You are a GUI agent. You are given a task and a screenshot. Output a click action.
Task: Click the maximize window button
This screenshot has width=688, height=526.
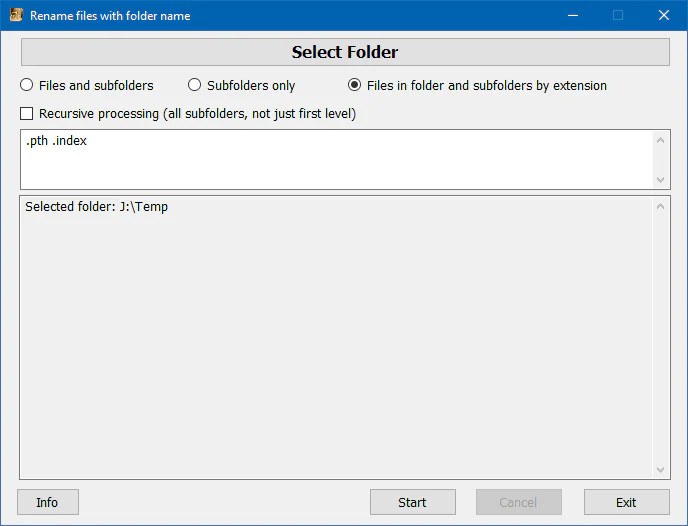(x=618, y=15)
